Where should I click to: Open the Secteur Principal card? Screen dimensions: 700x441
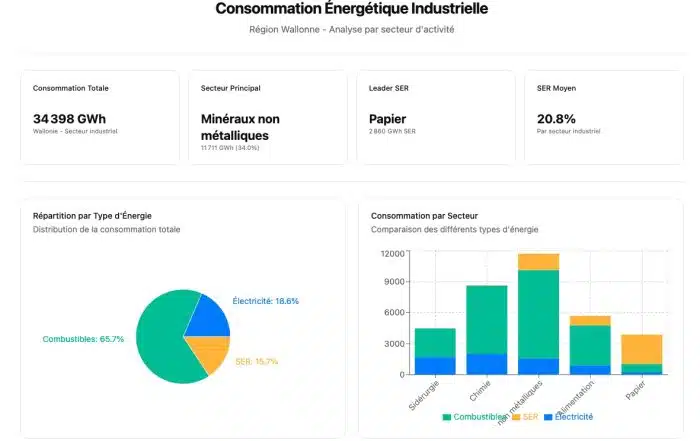pyautogui.click(x=267, y=117)
